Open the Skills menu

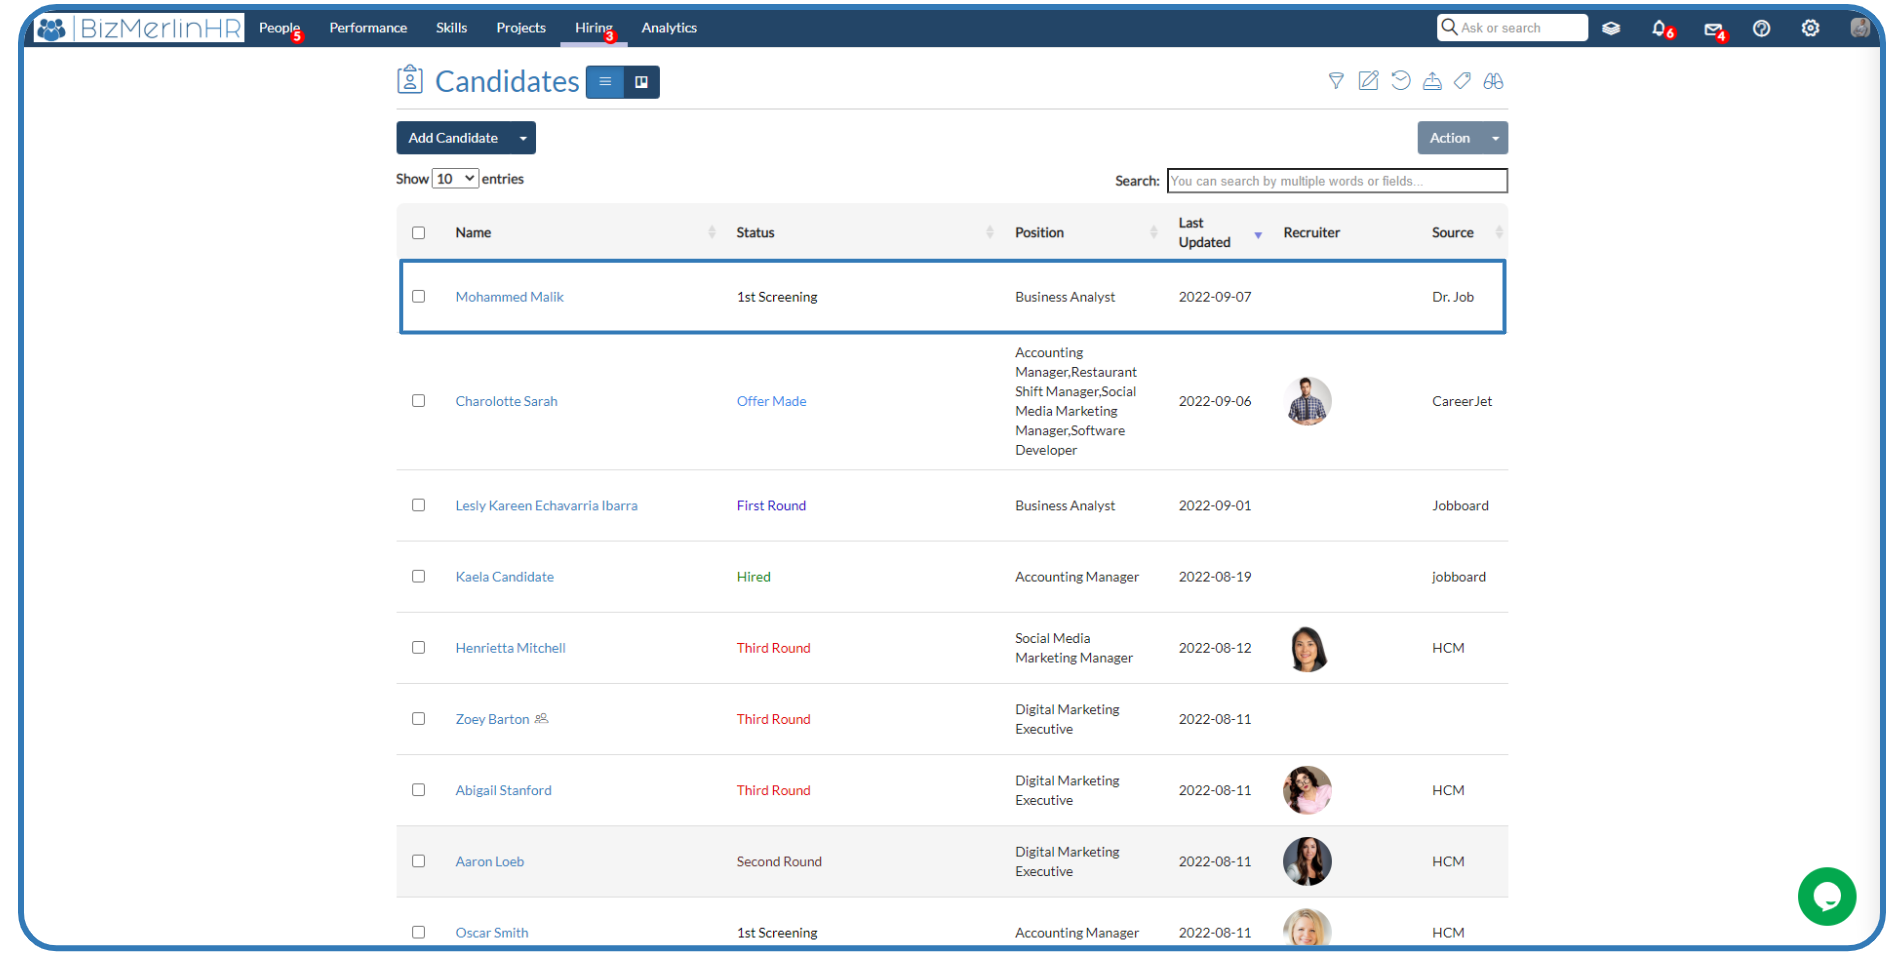pos(451,28)
